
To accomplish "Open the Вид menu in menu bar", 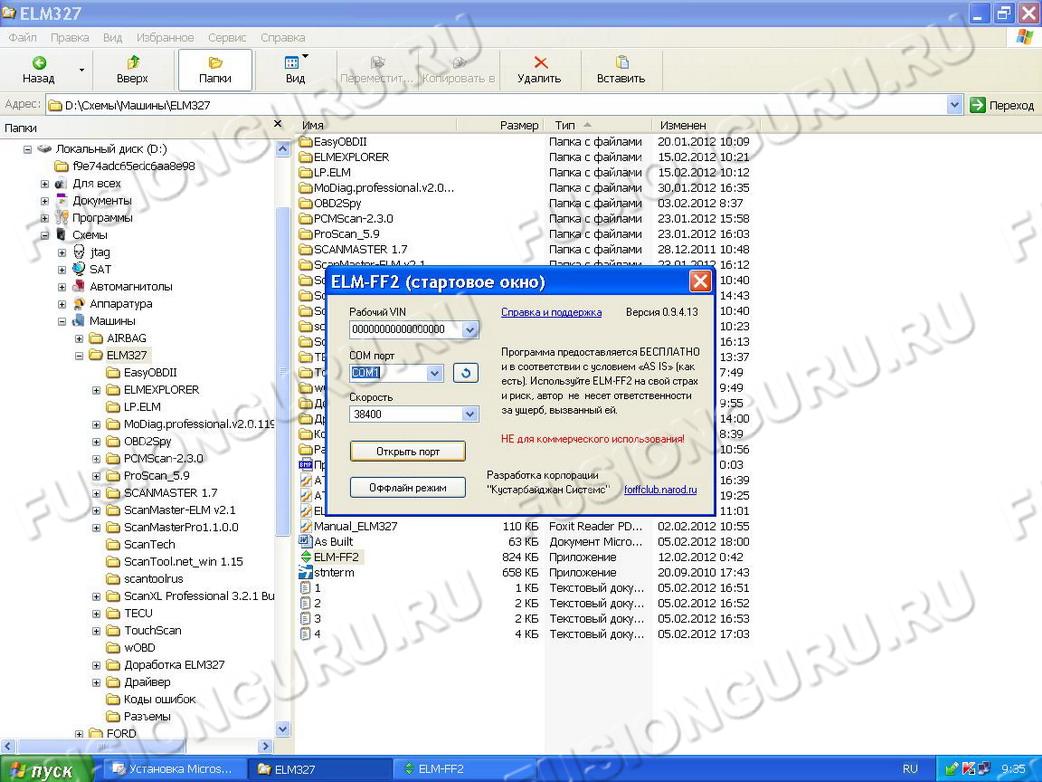I will tap(112, 38).
